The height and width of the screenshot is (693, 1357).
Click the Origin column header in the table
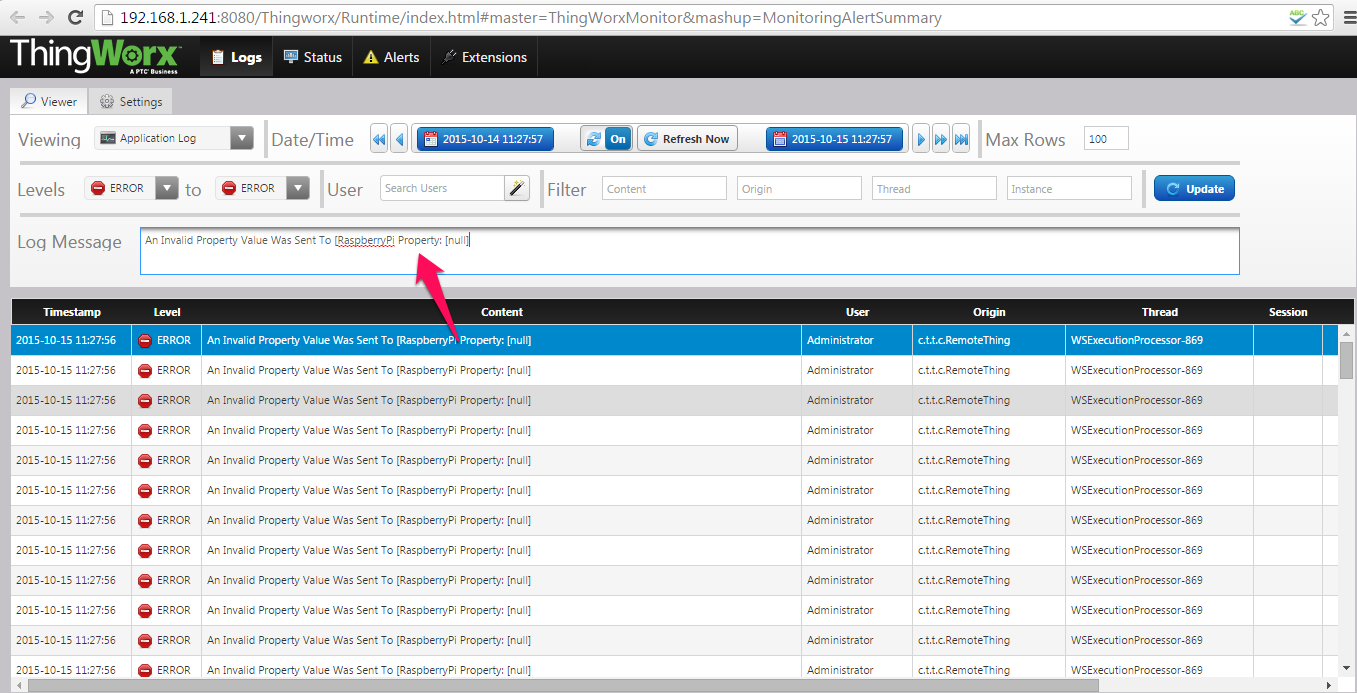989,312
